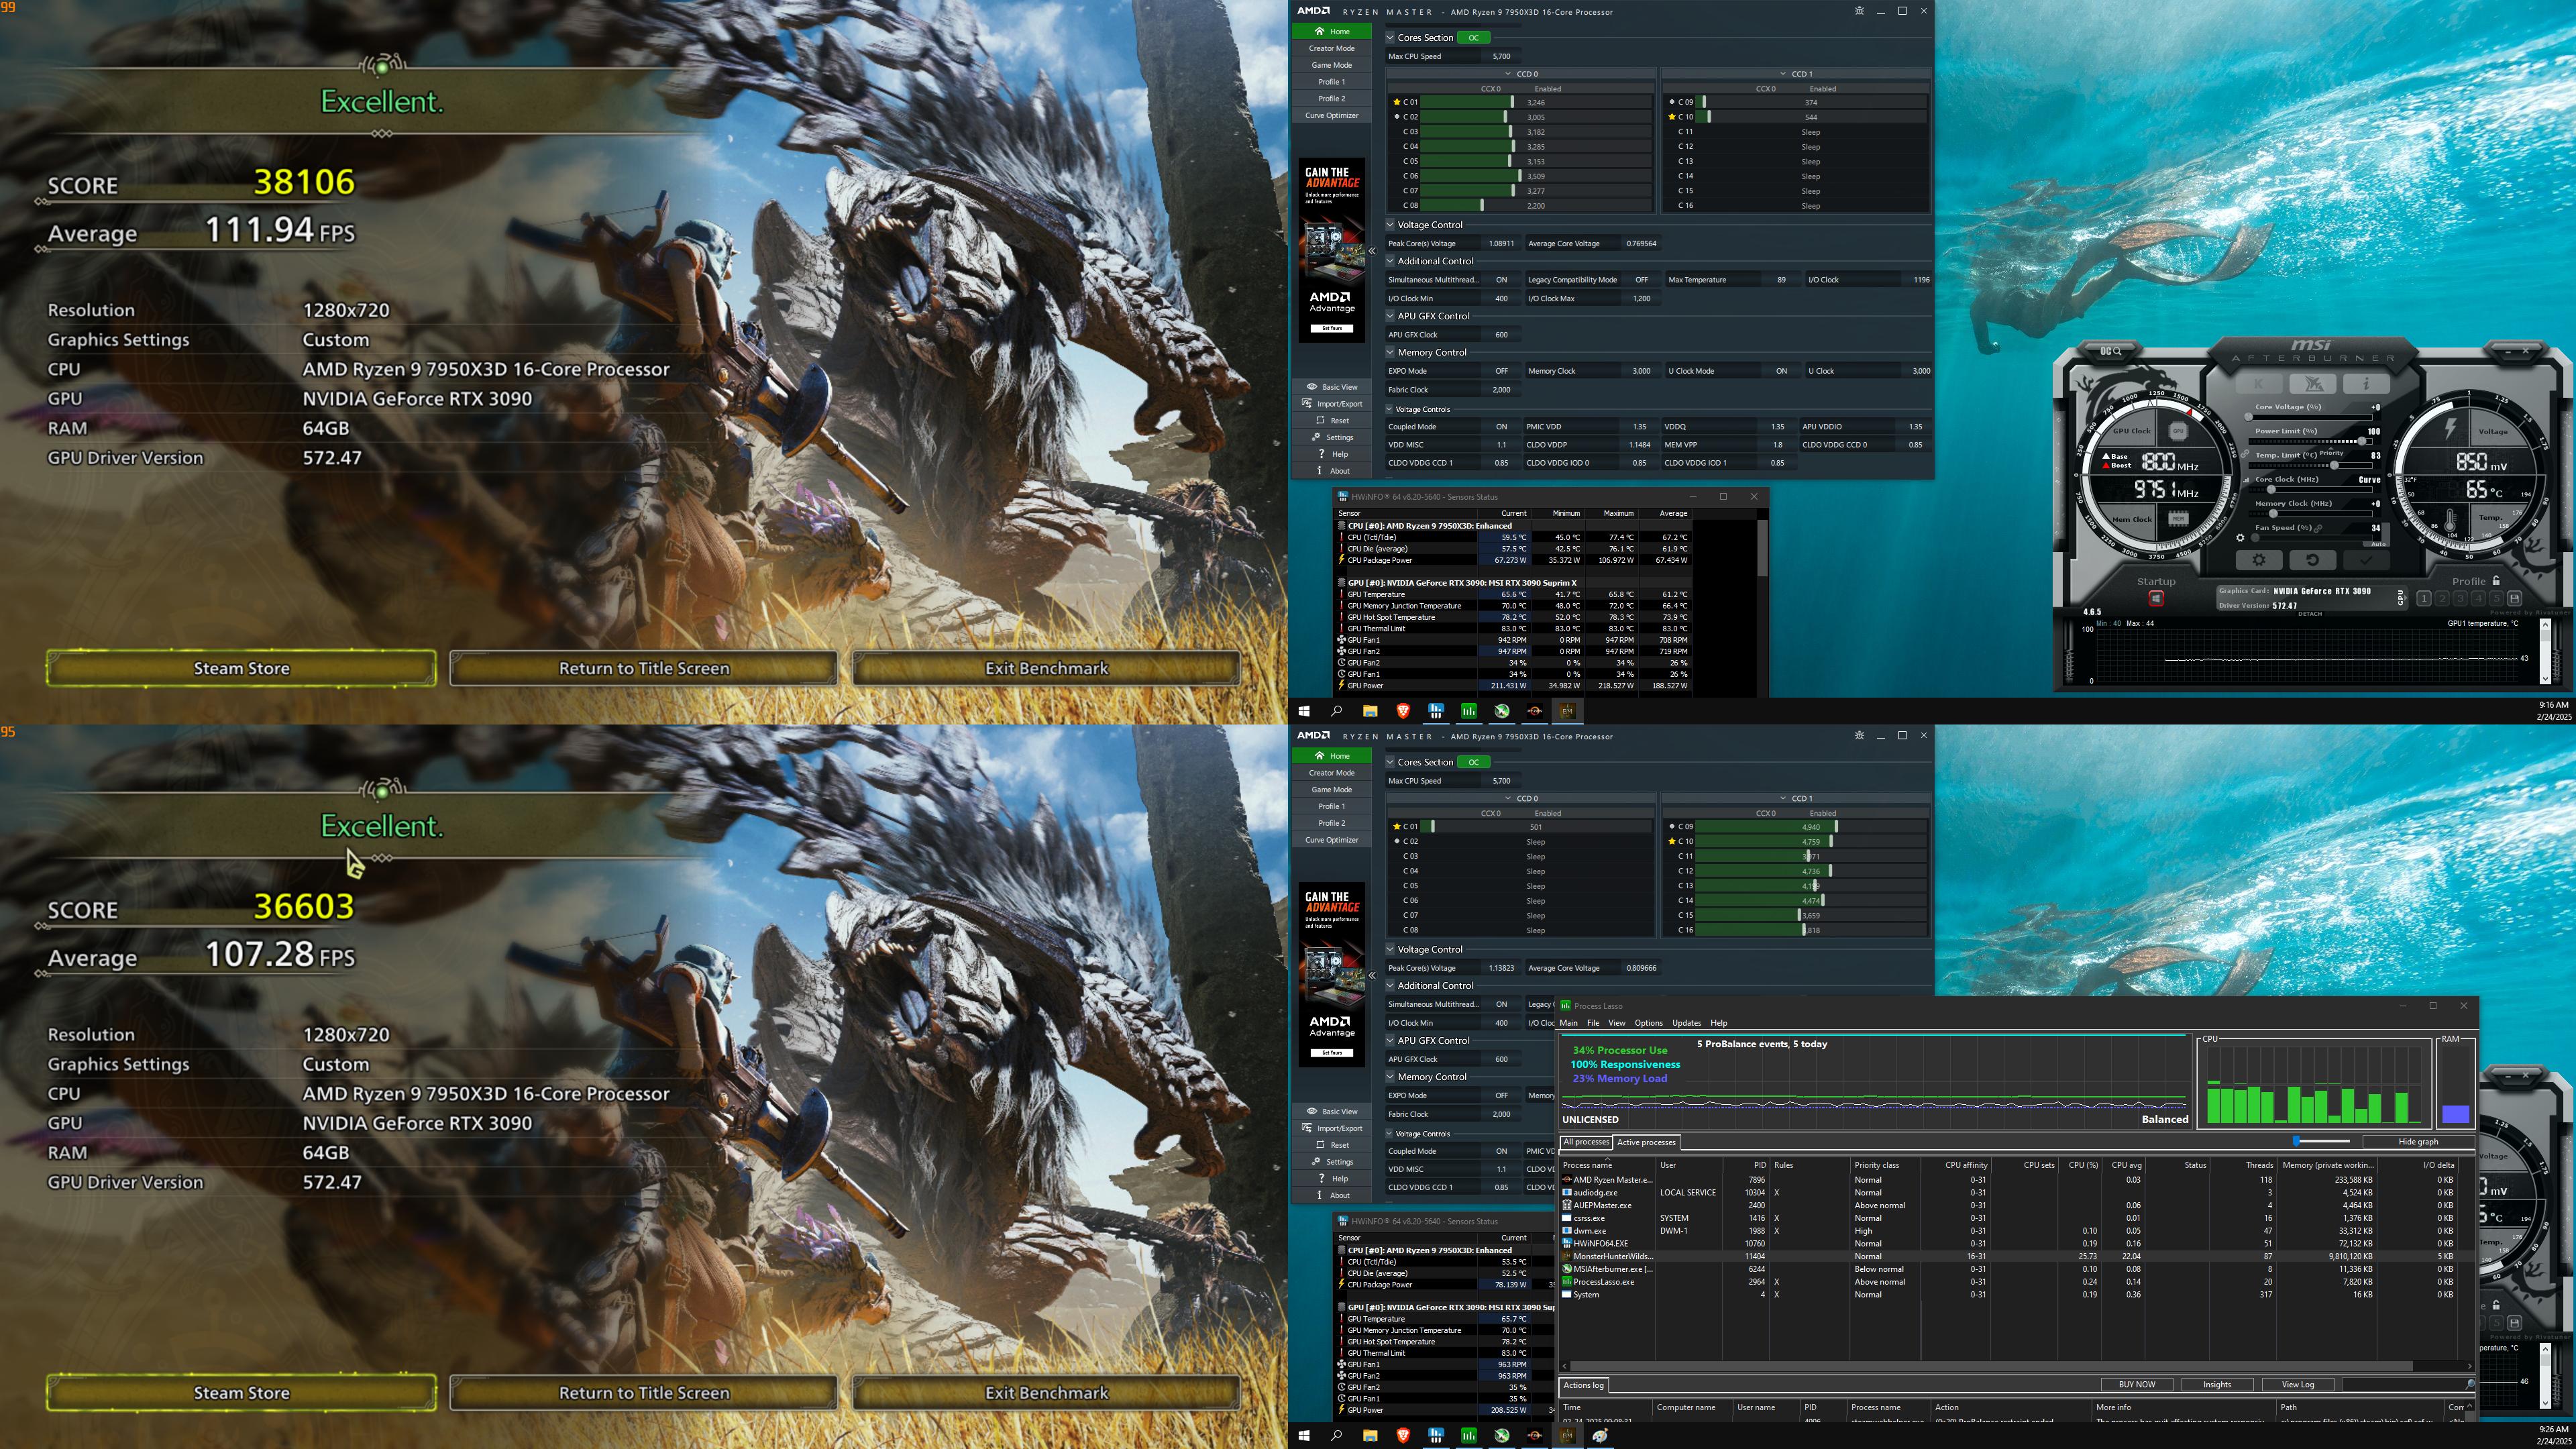Sort by CPU avg column in Process Lasso
The image size is (2576, 1449).
(x=2126, y=1165)
